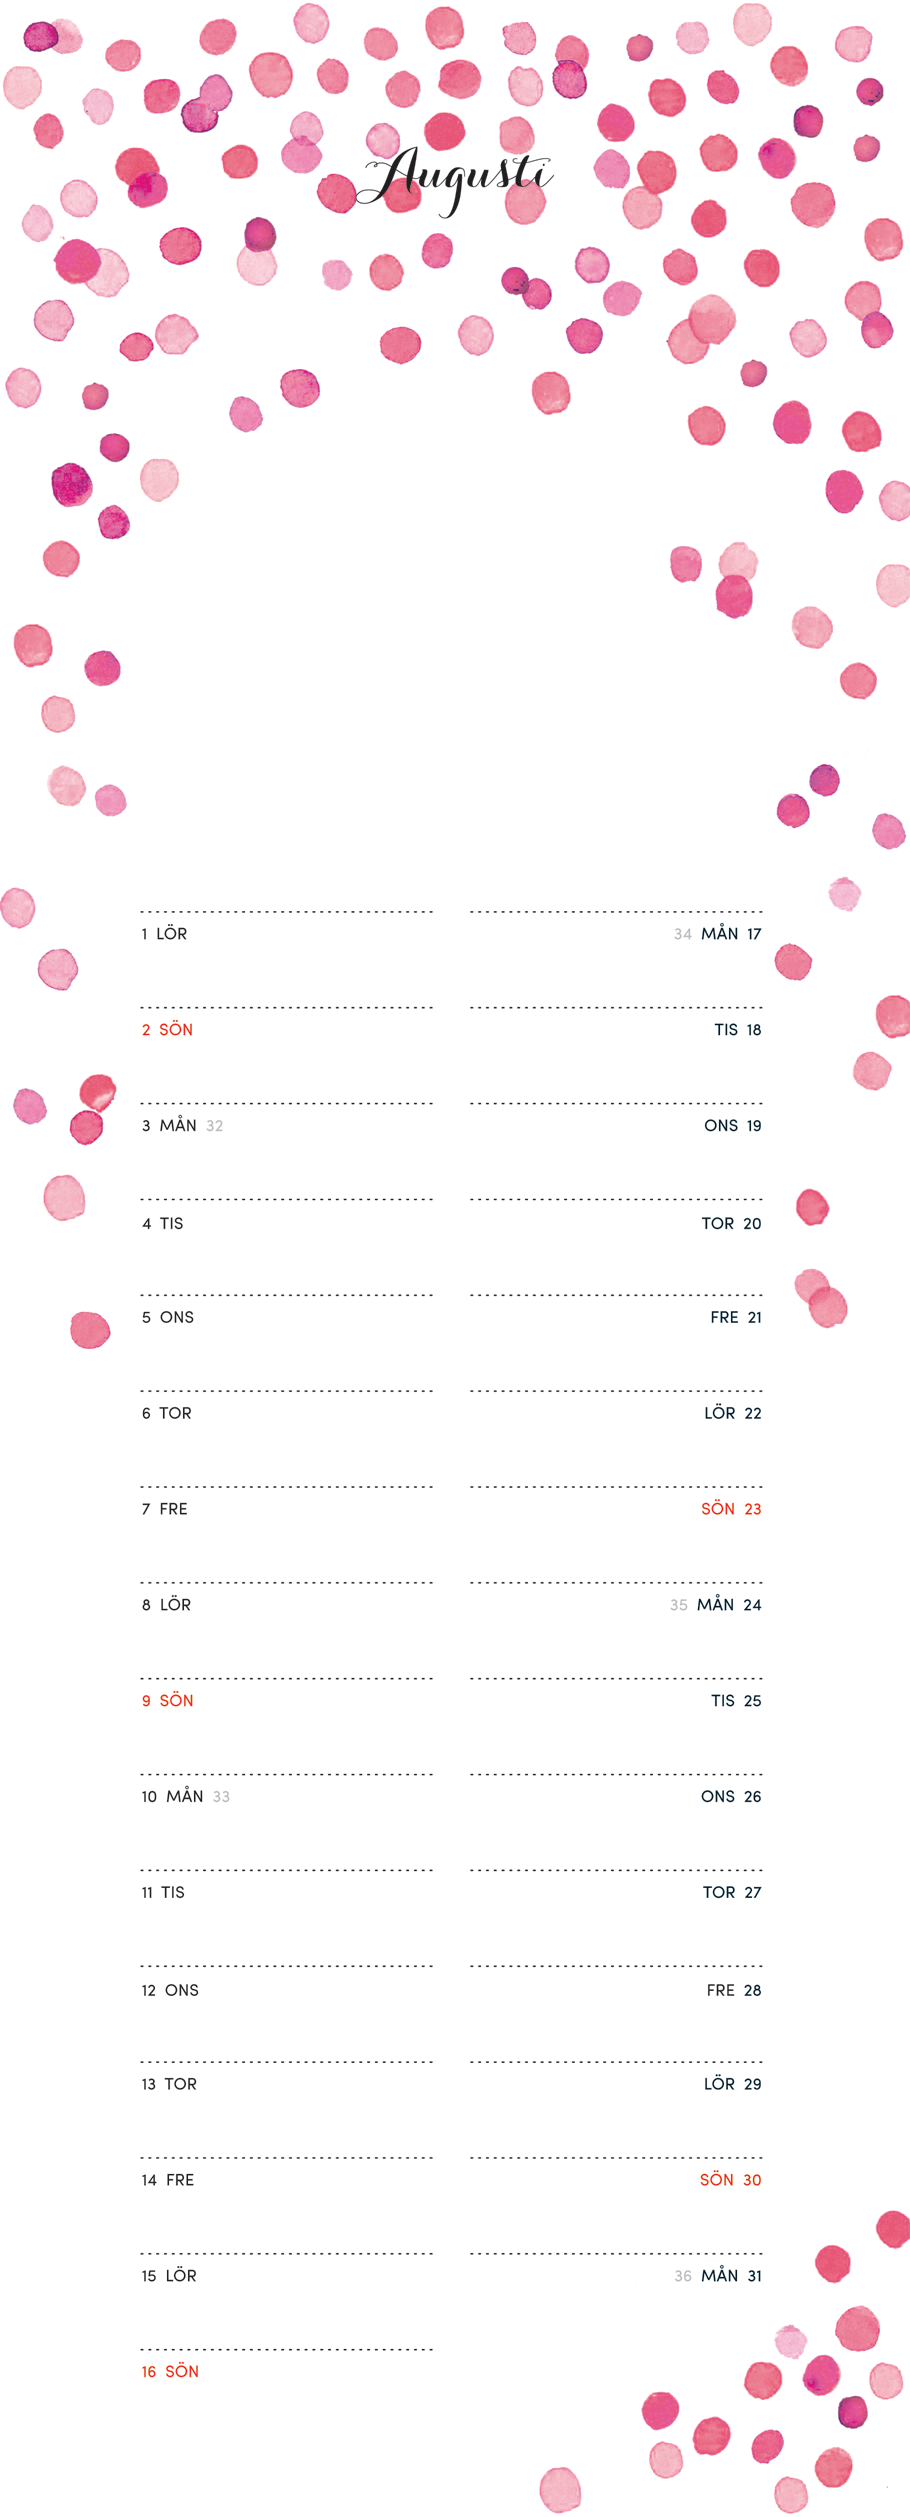
Task: Select the TOR 20 date entry
Action: tap(731, 1224)
